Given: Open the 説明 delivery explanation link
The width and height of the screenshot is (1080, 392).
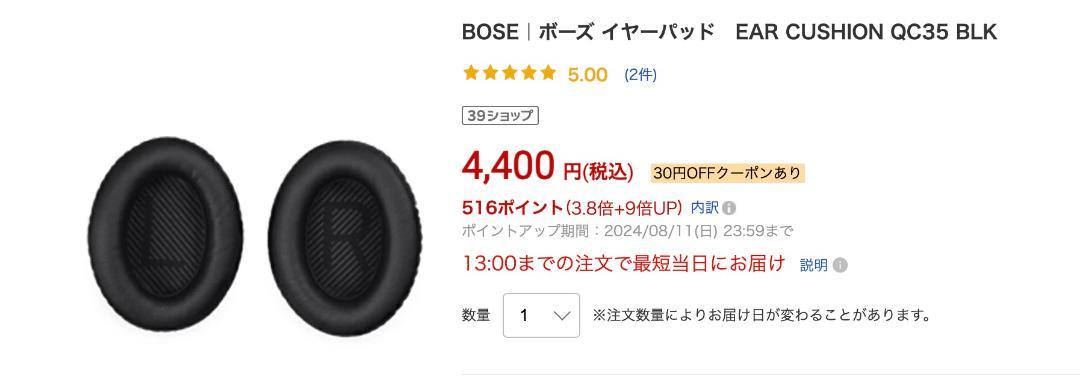Looking at the screenshot, I should coord(813,265).
